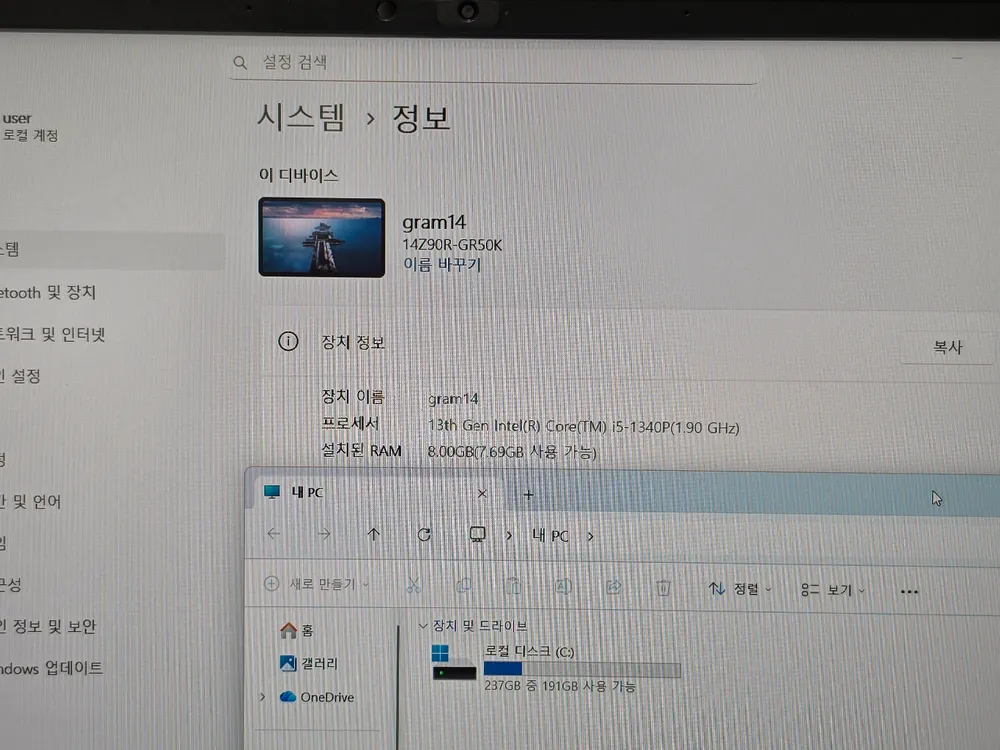Click 내 PC in the Explorer address bar
Screen dimensions: 1000x750
pos(550,536)
